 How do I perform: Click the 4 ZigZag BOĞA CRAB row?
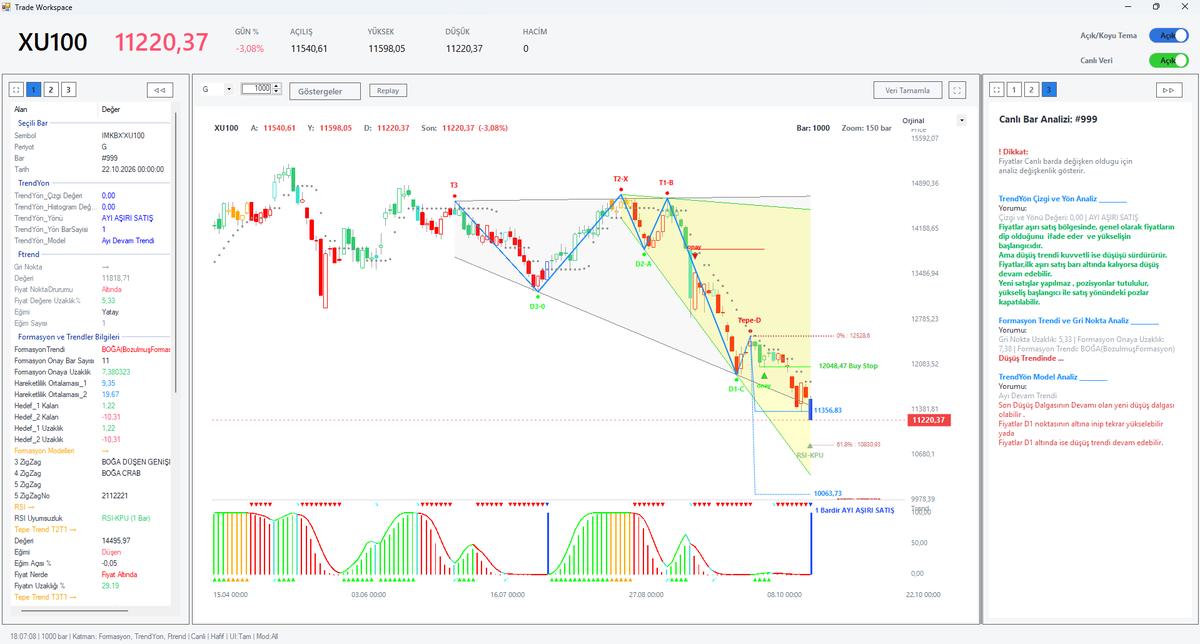[x=91, y=473]
